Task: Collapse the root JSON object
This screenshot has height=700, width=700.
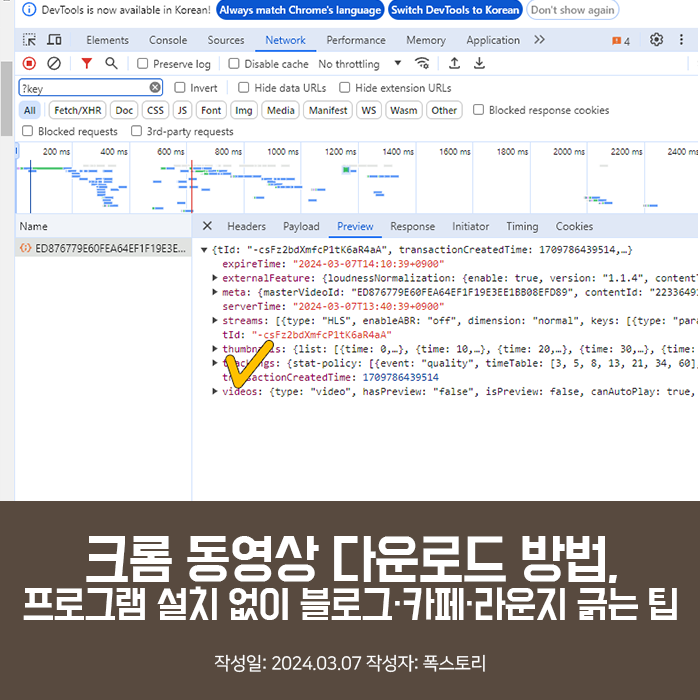Action: click(204, 250)
